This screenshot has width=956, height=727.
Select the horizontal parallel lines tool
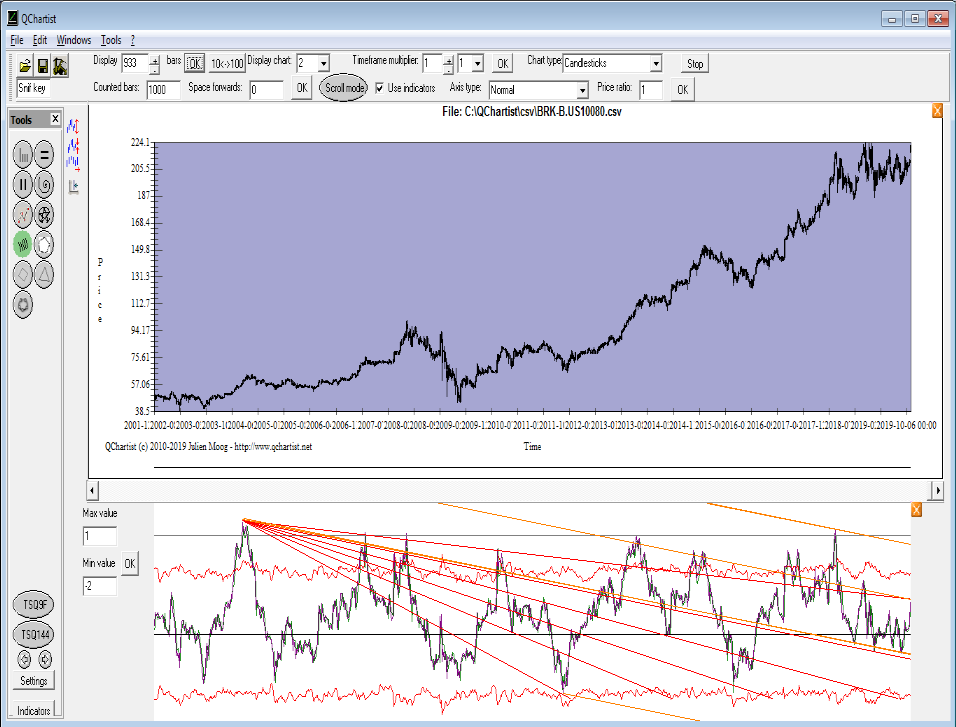click(x=45, y=154)
